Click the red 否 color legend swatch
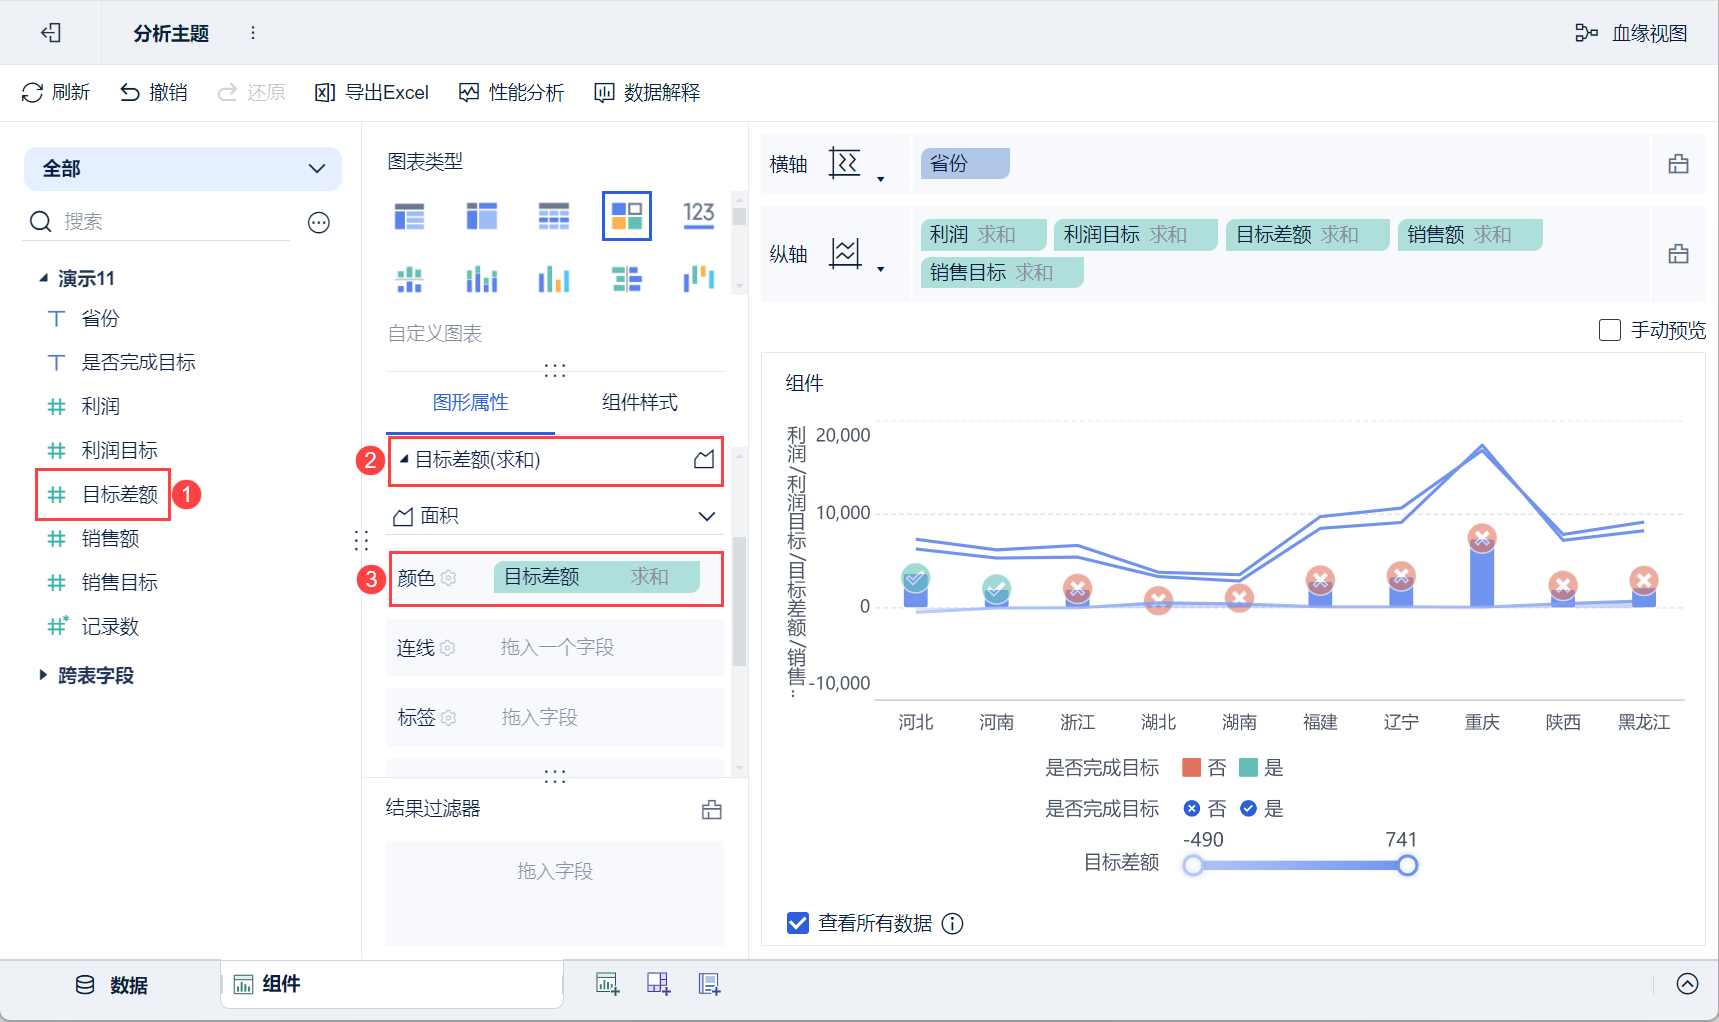The width and height of the screenshot is (1719, 1022). (1191, 768)
